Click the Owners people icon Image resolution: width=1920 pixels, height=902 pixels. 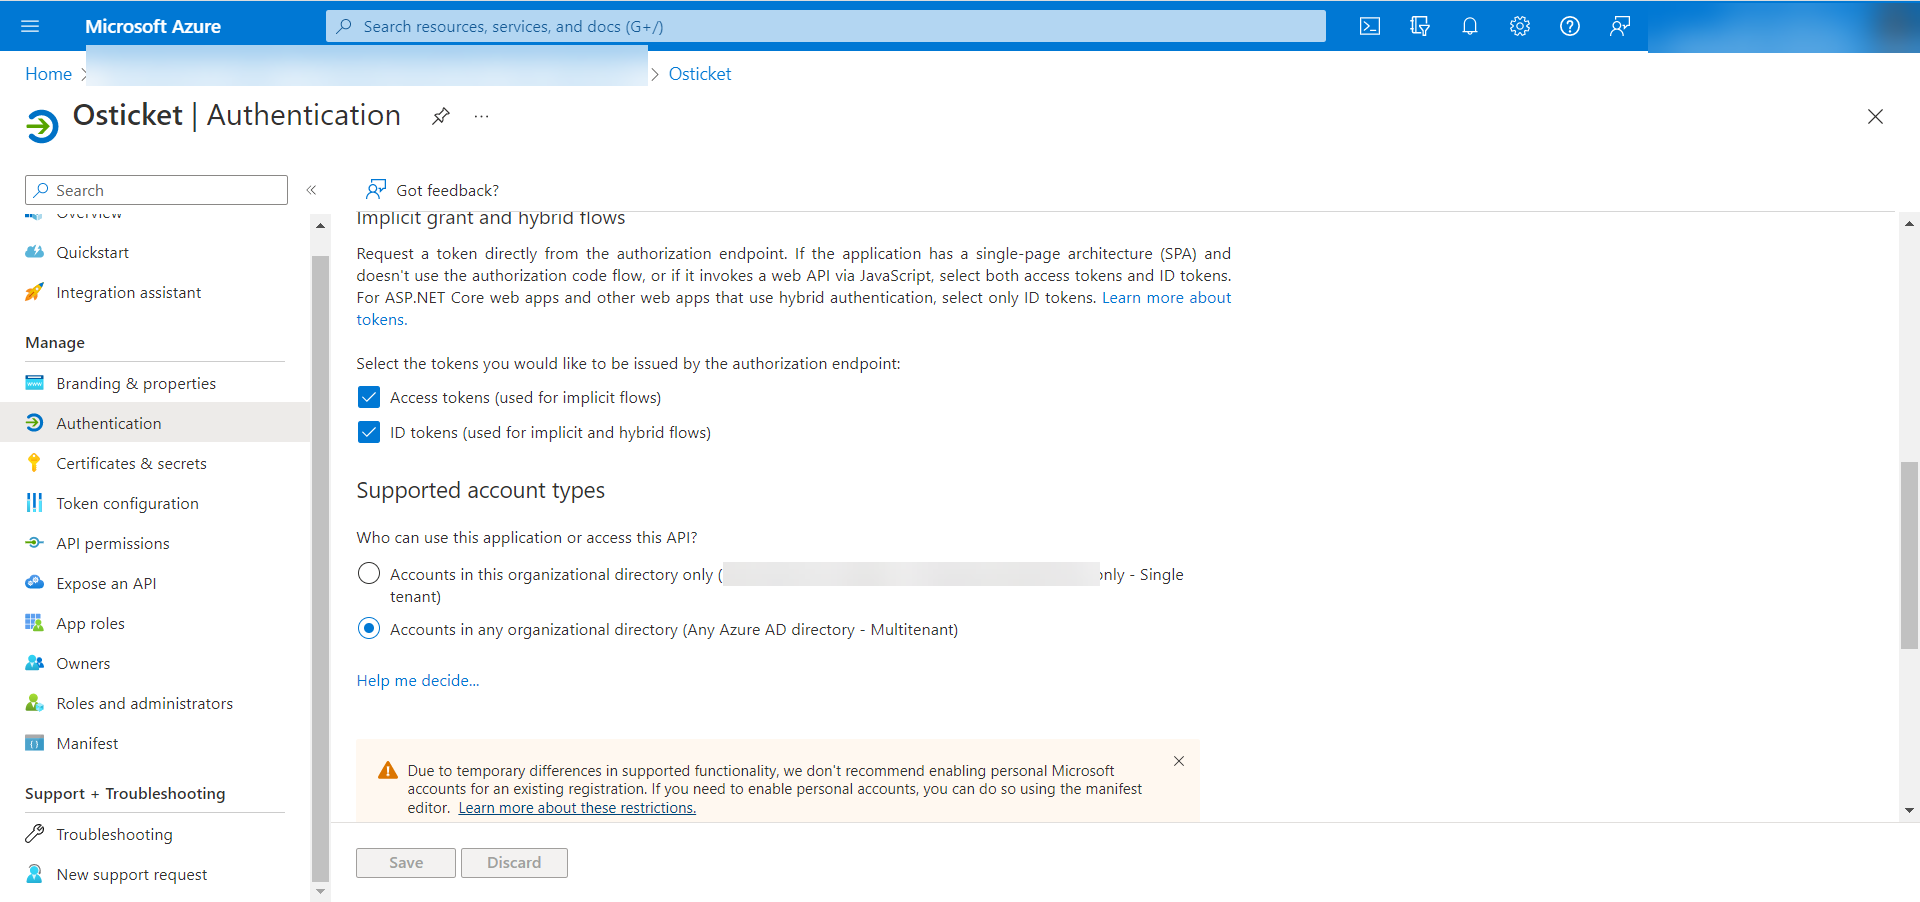pos(35,663)
